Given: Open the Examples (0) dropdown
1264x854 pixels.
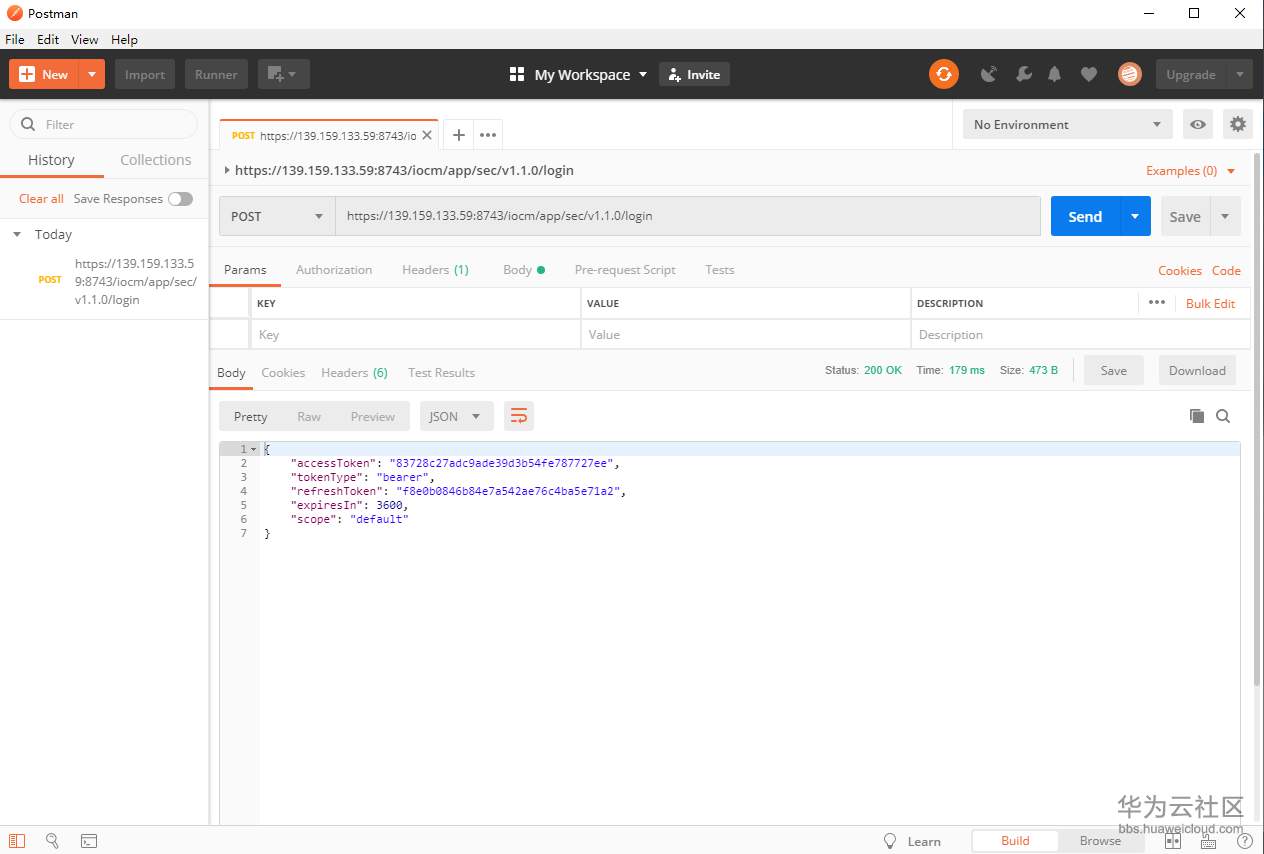Looking at the screenshot, I should [x=1191, y=171].
